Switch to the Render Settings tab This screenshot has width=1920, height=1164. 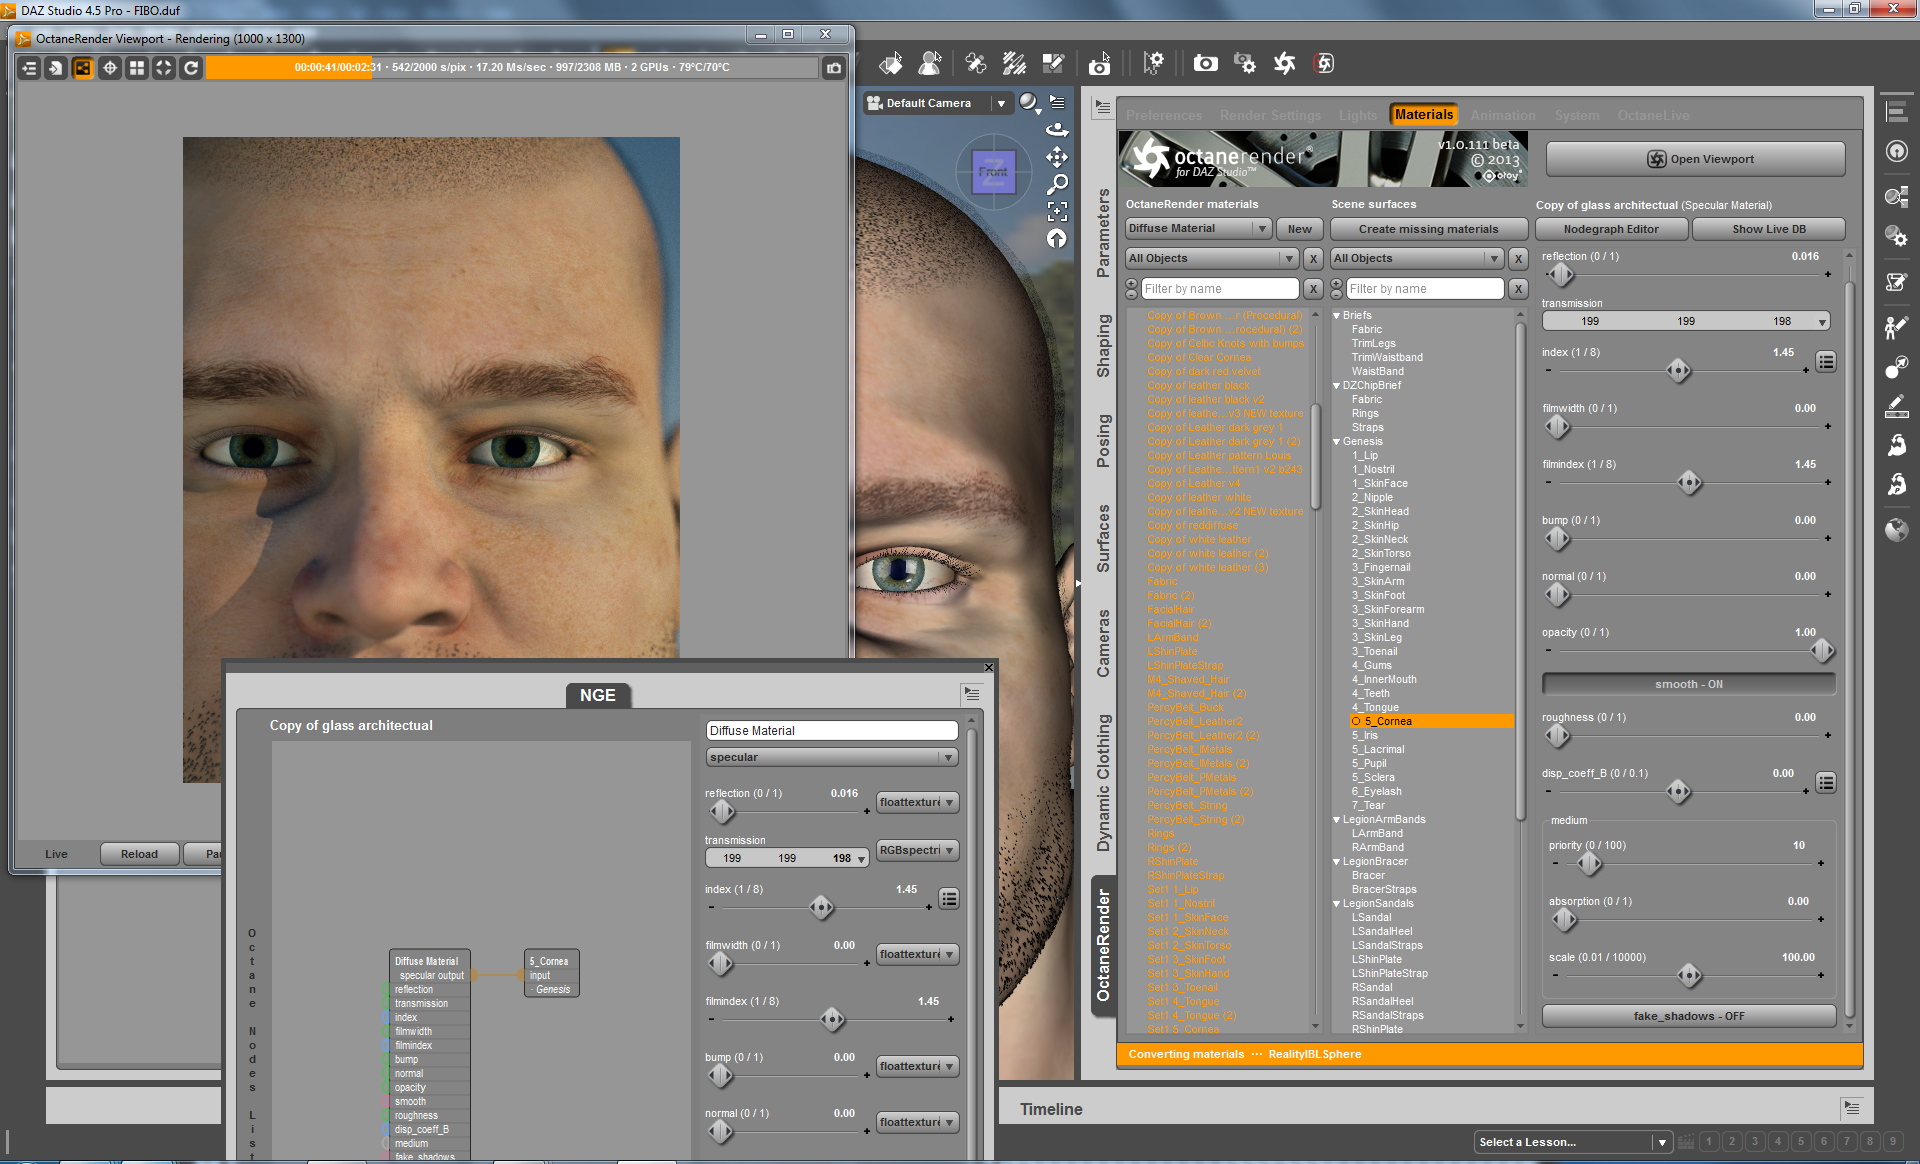tap(1269, 115)
